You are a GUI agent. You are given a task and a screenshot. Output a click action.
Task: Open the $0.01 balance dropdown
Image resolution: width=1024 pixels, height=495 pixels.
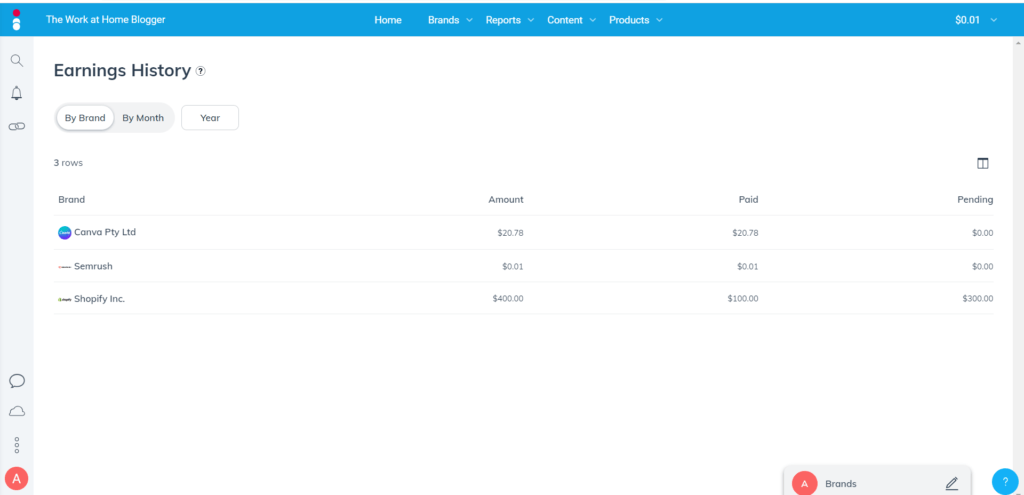(975, 20)
